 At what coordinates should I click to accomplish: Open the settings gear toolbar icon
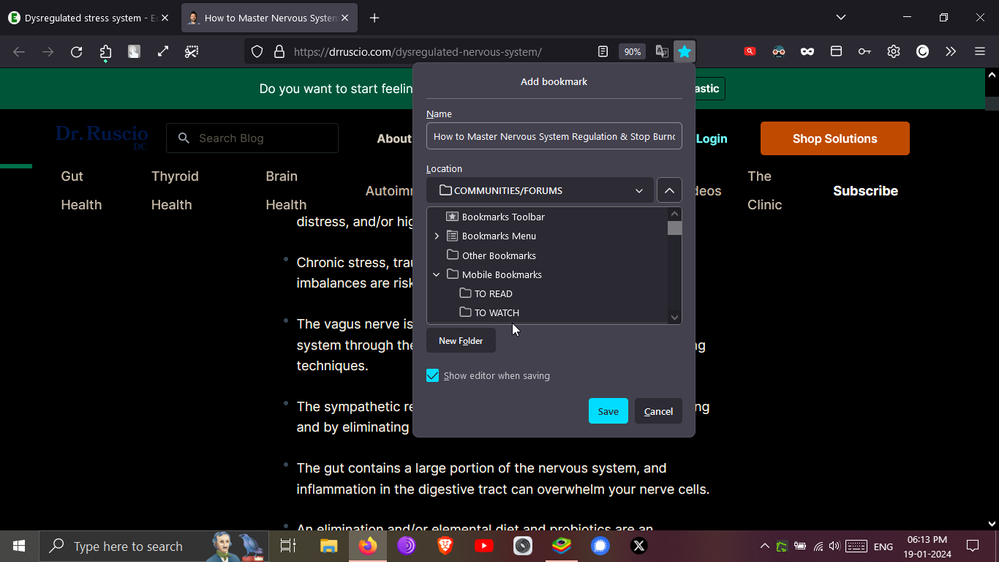[893, 52]
